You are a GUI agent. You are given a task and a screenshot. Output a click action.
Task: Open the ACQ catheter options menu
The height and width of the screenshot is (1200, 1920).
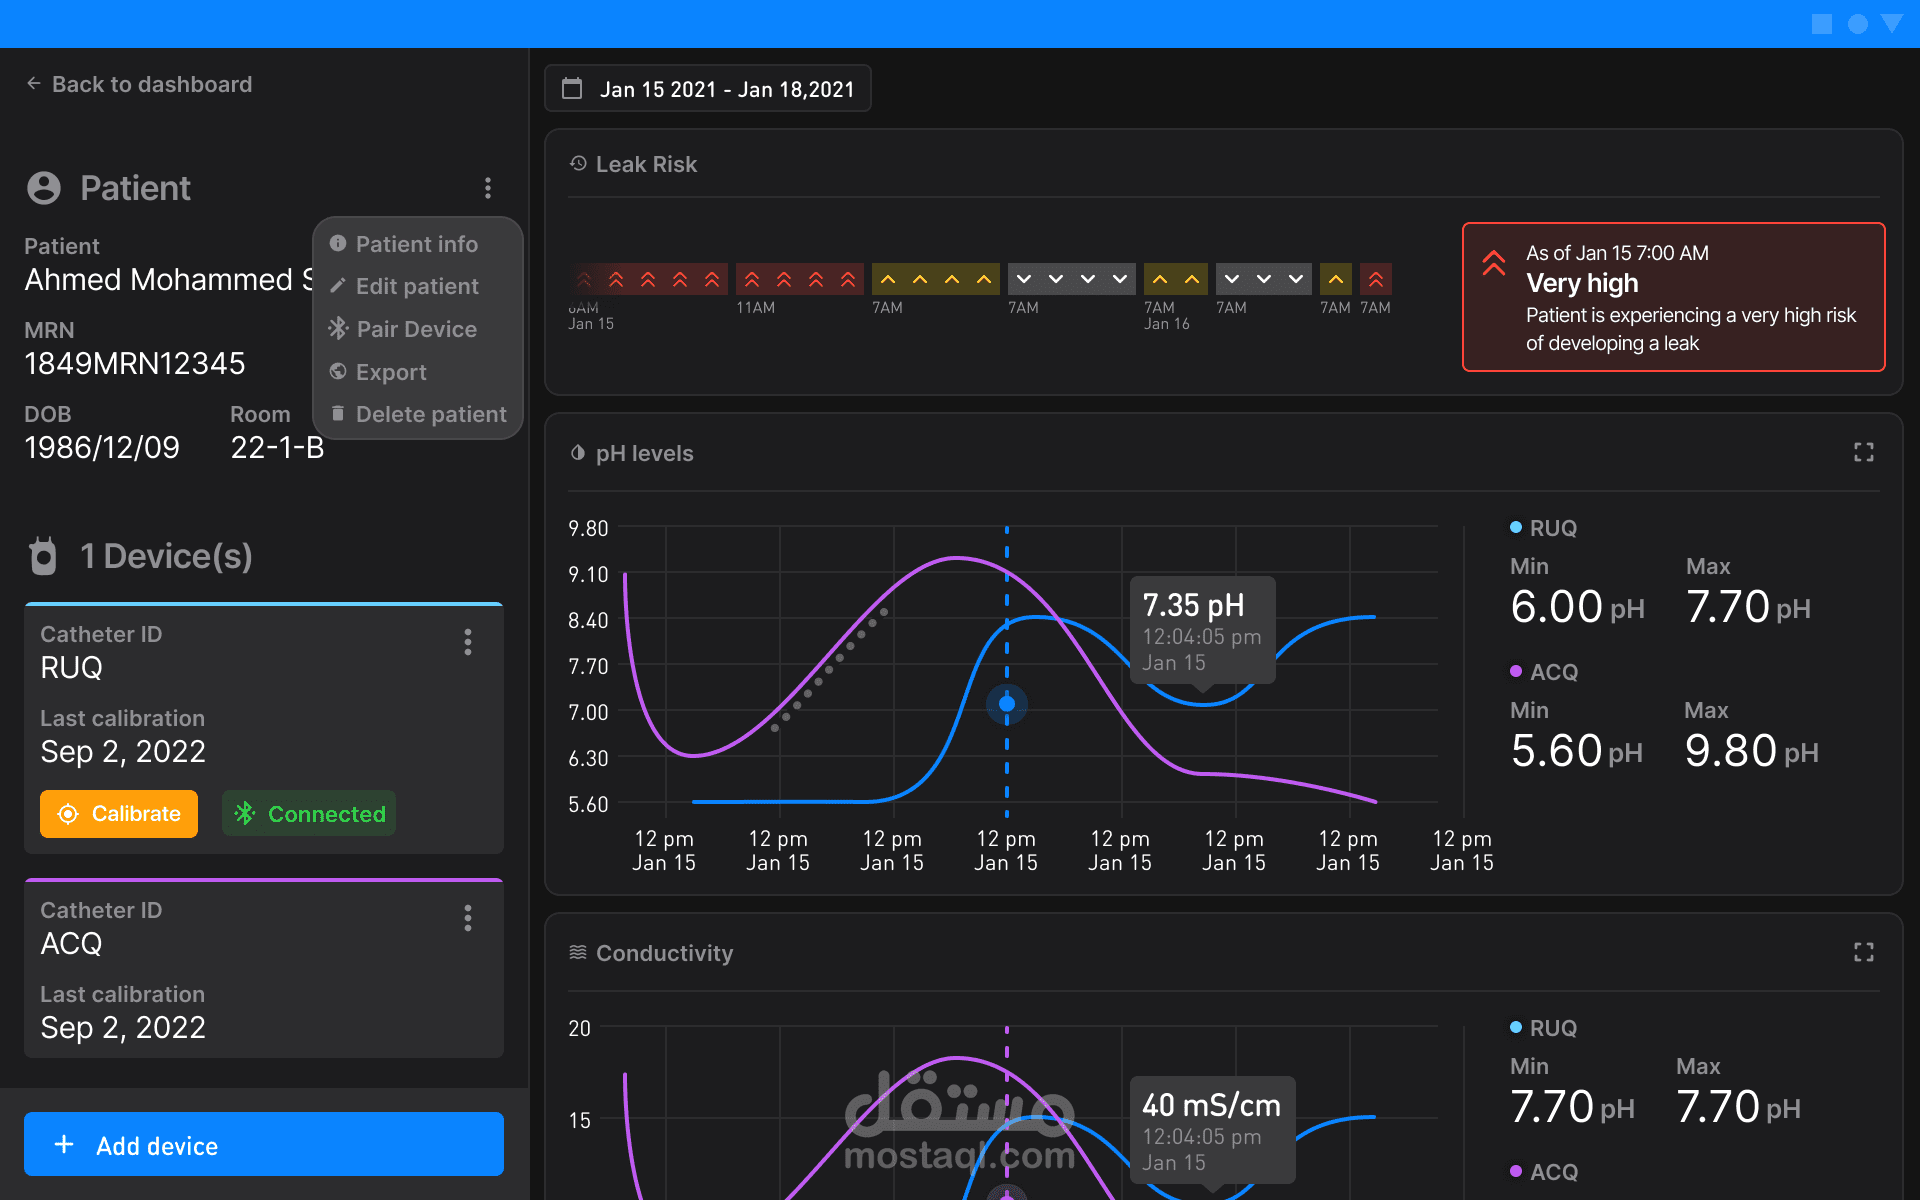coord(468,918)
